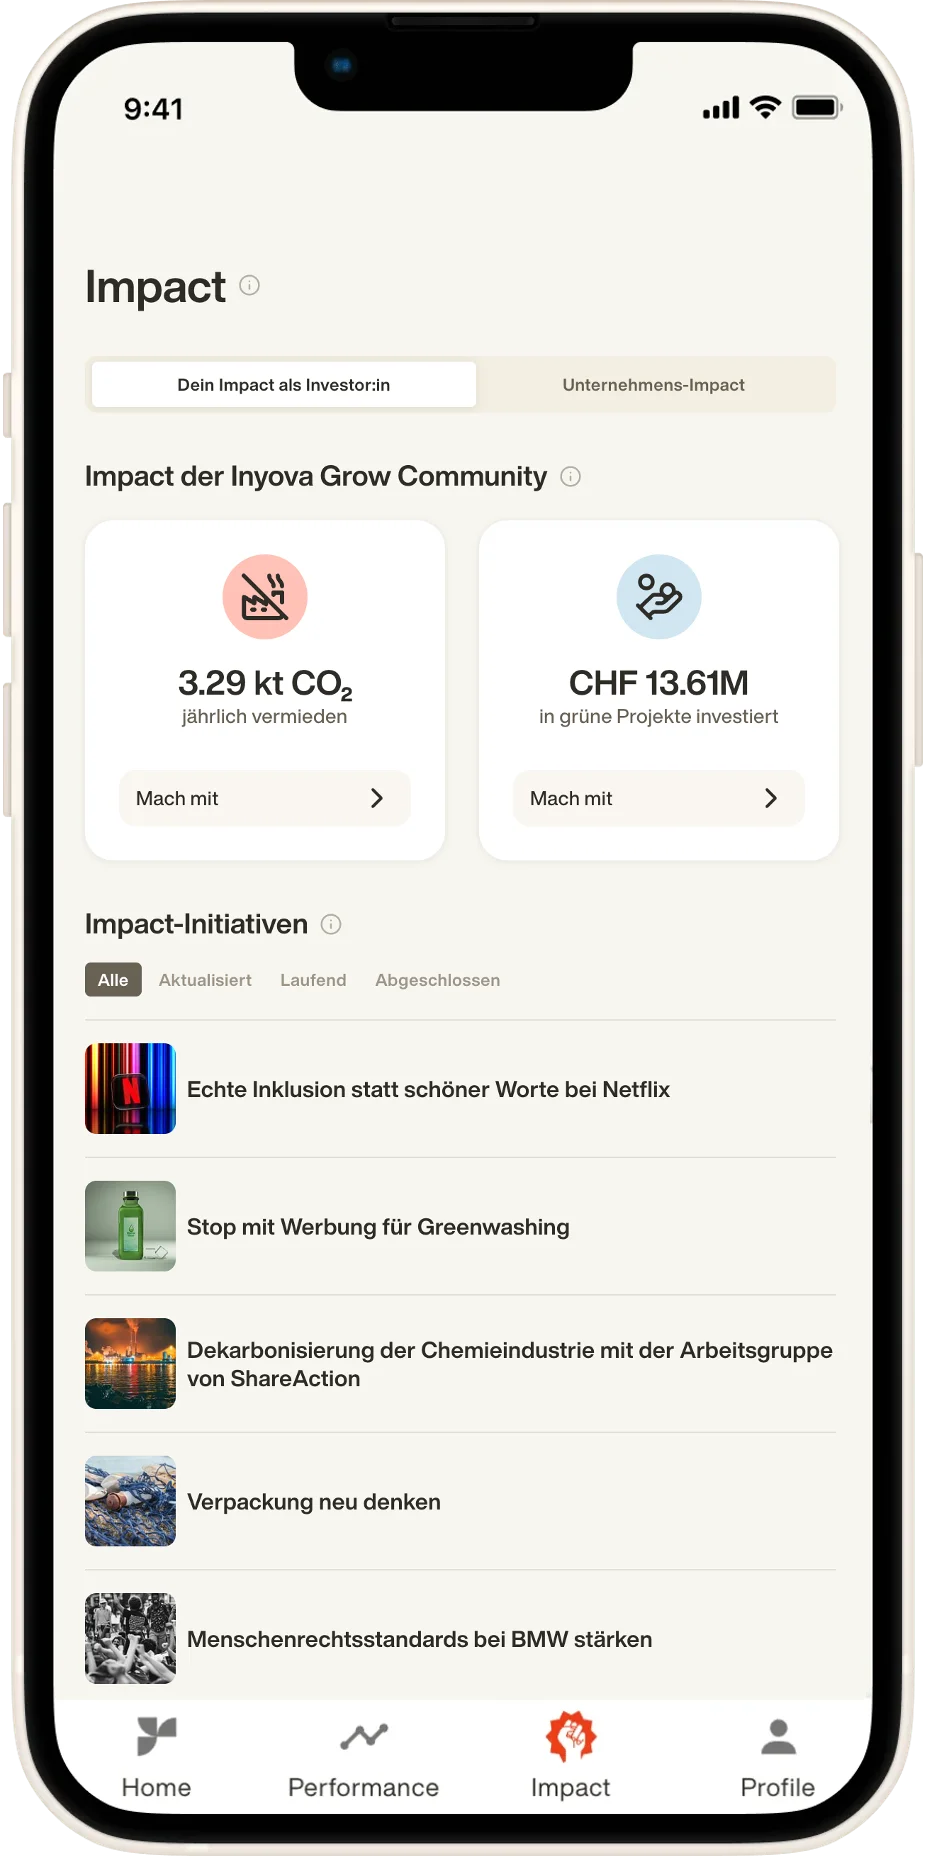Switch to Unternehmens-Impact segment
Screen dimensions: 925x1856
[x=653, y=385]
